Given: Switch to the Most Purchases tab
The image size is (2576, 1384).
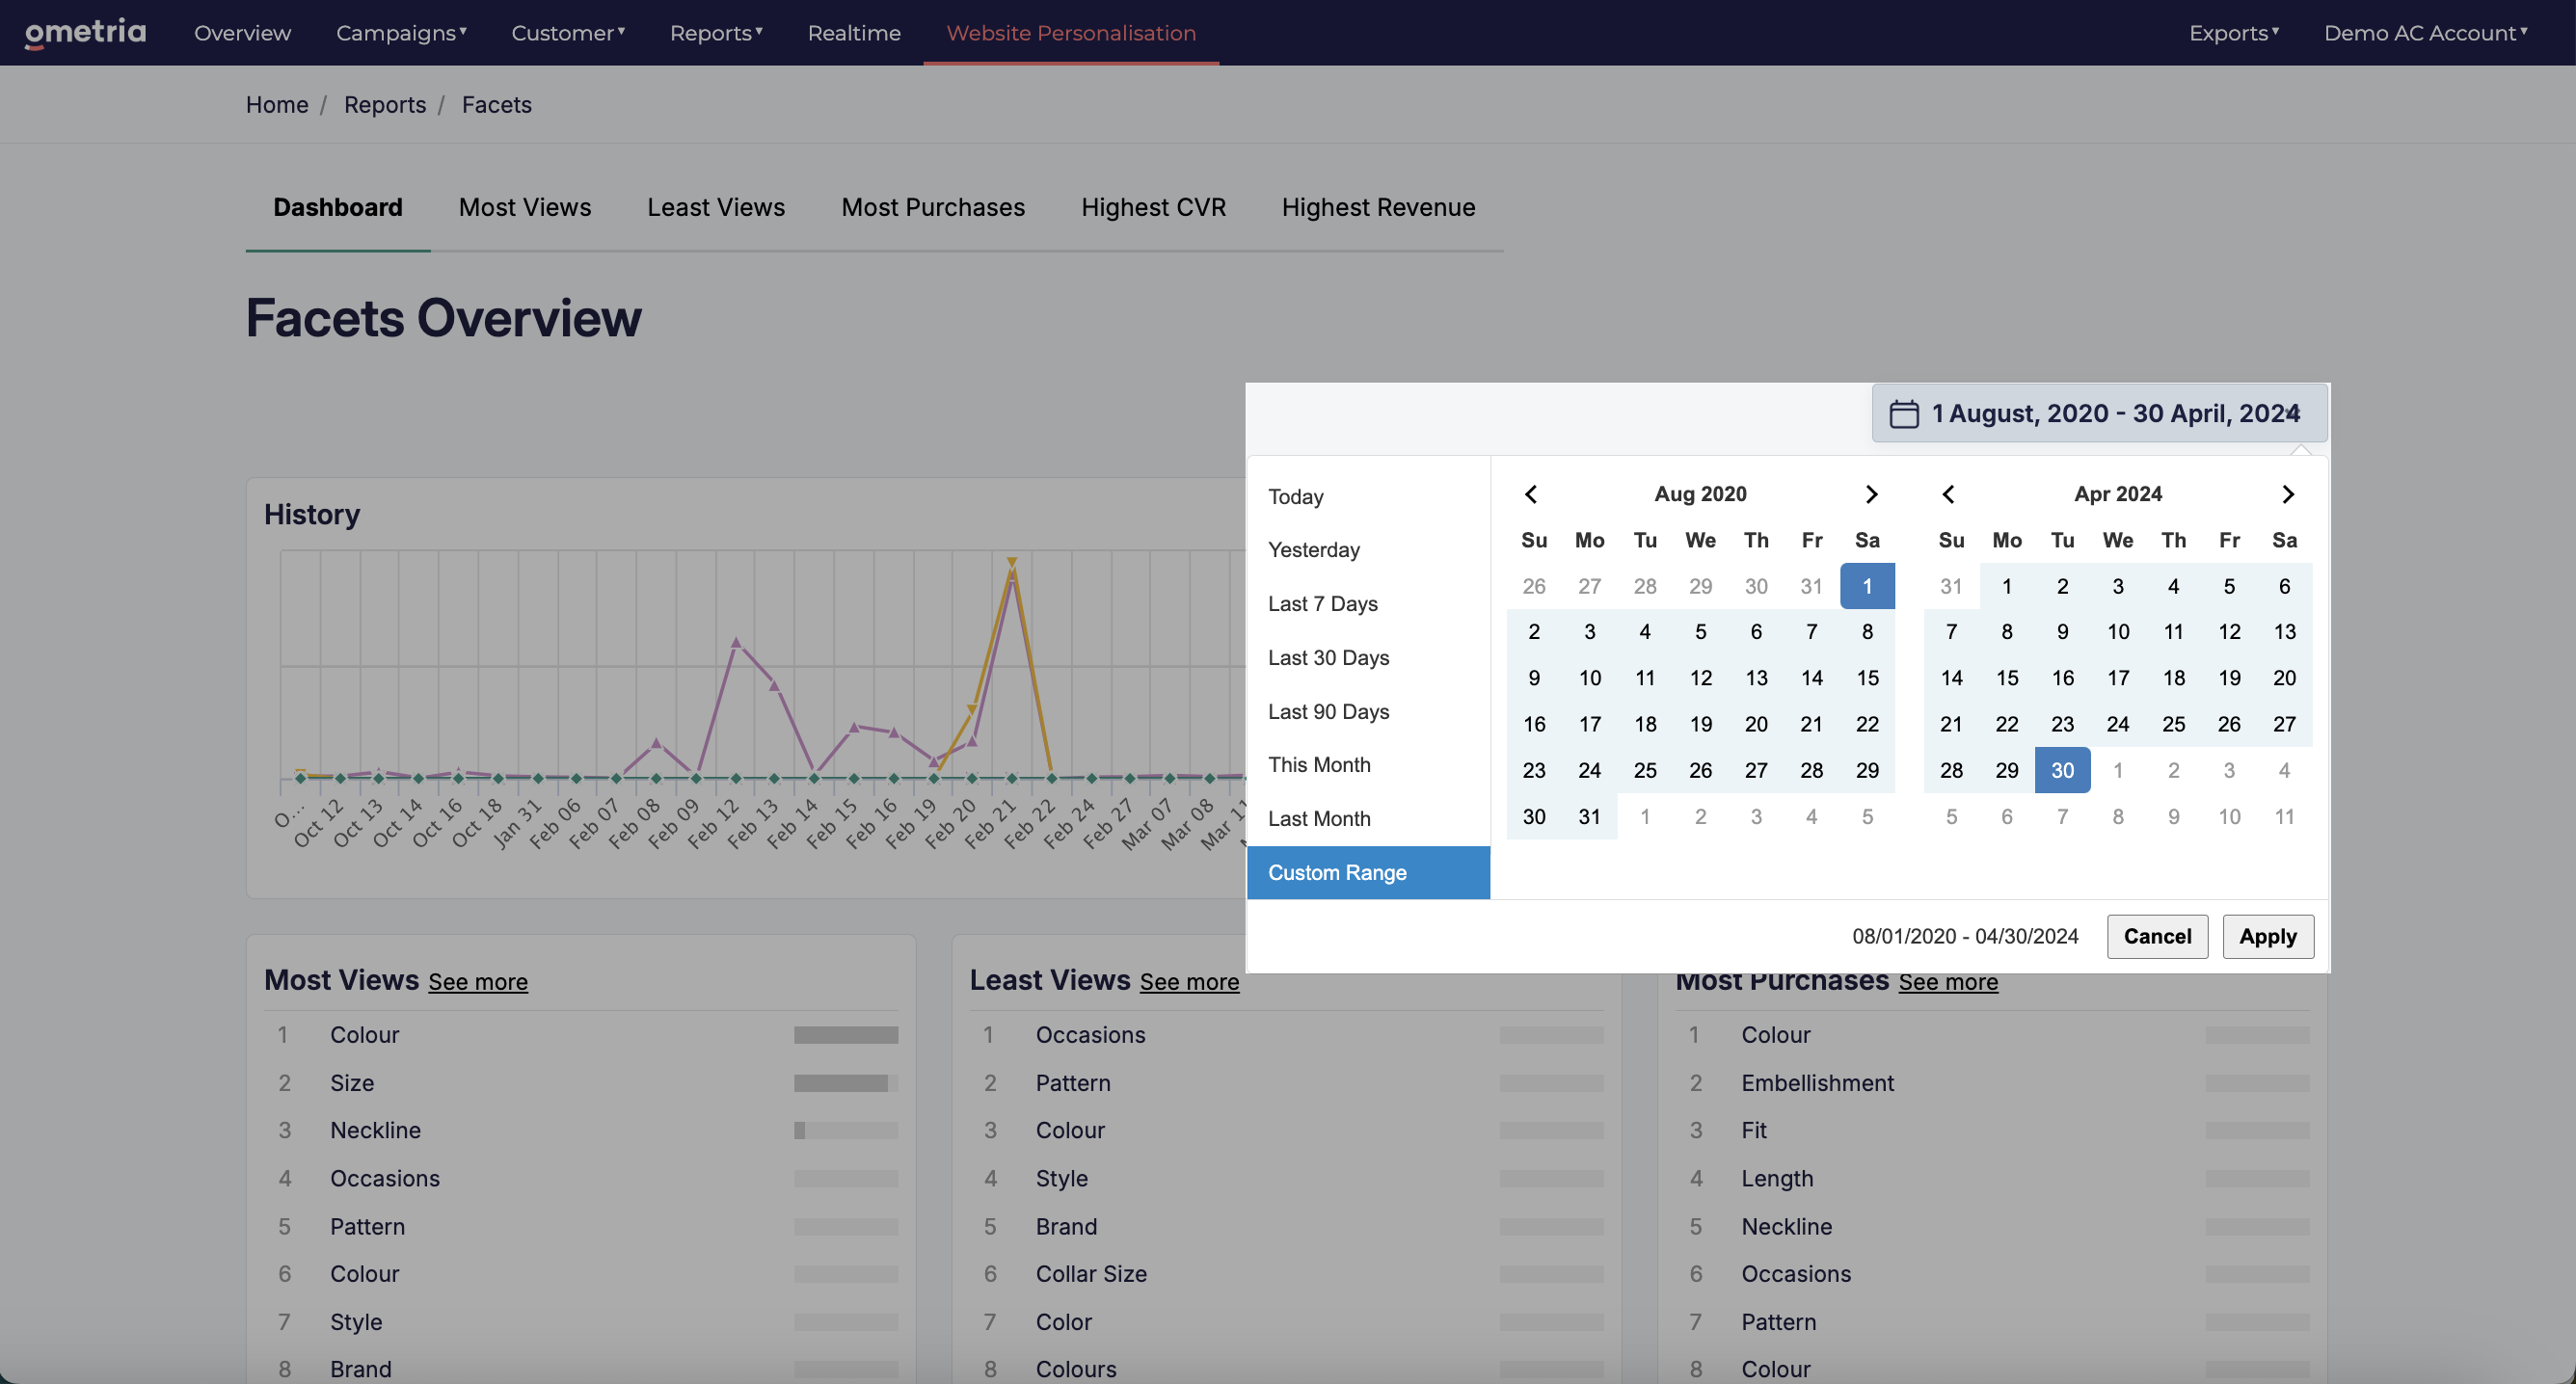Looking at the screenshot, I should tap(932, 207).
